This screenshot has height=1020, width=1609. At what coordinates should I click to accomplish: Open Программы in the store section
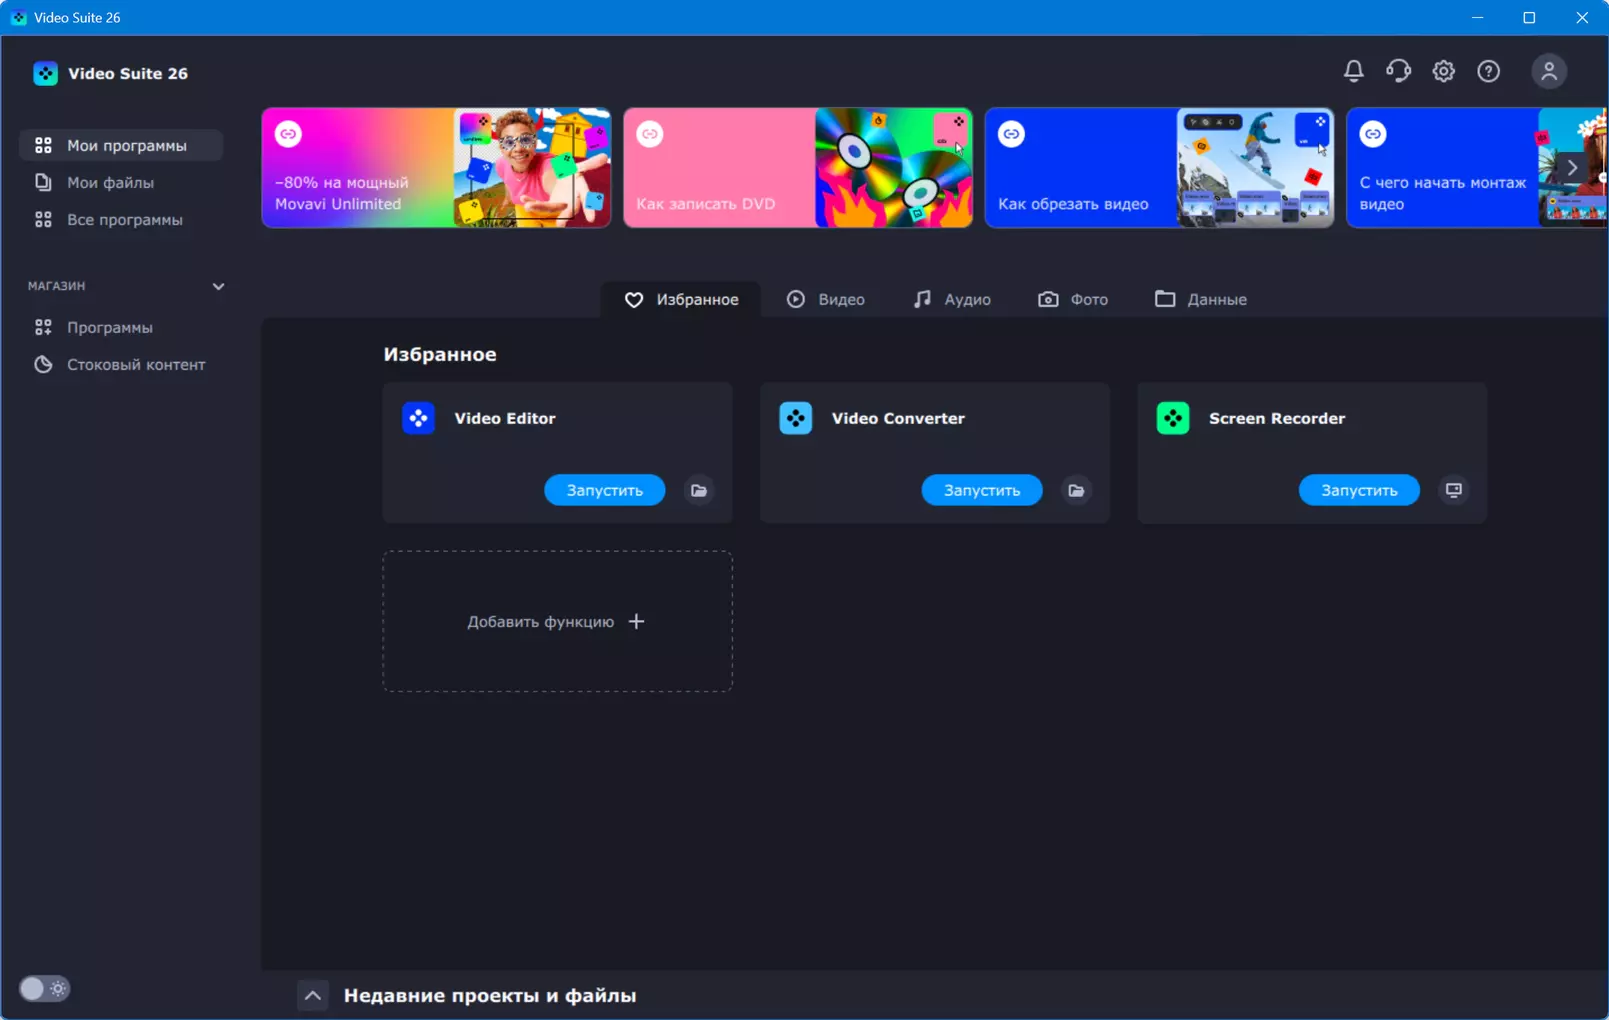pos(121,327)
